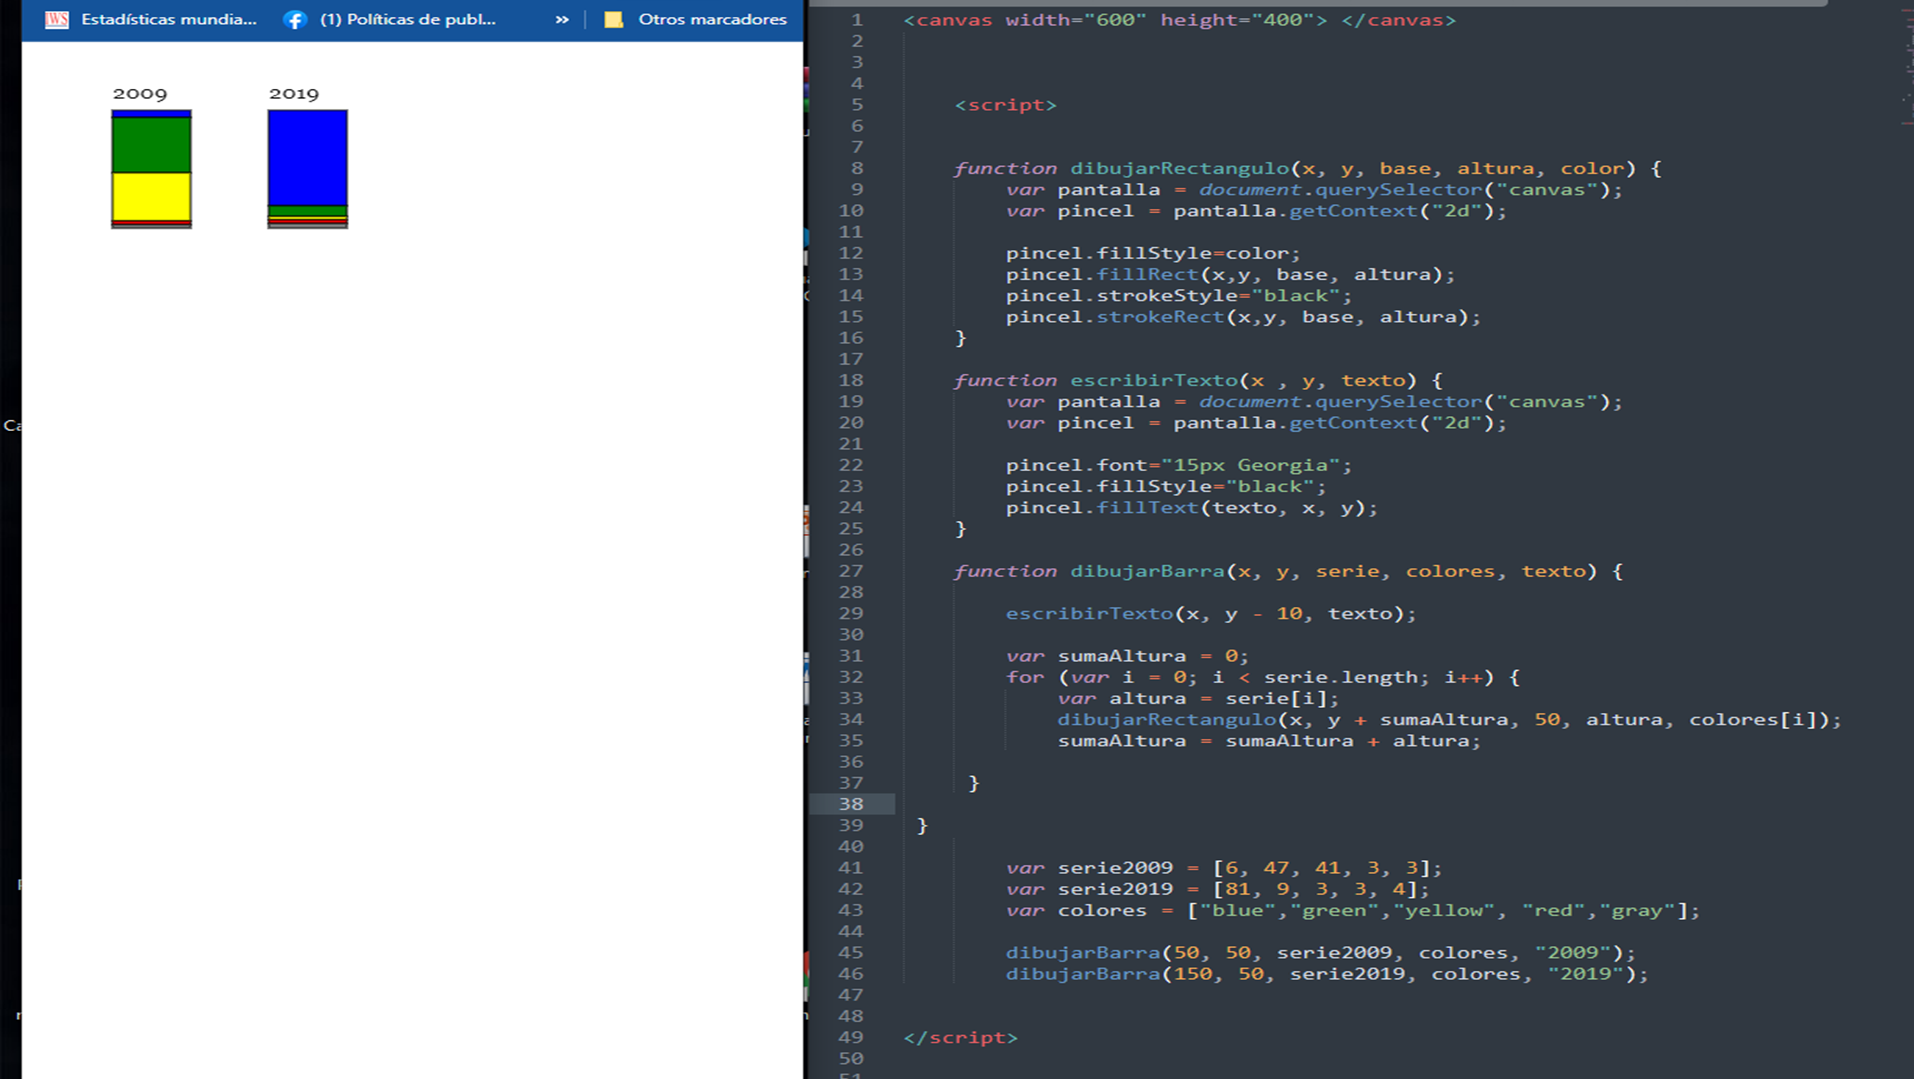1914x1079 pixels.
Task: Click serie2019 in its var declaration, line 42
Action: pyautogui.click(x=1116, y=889)
